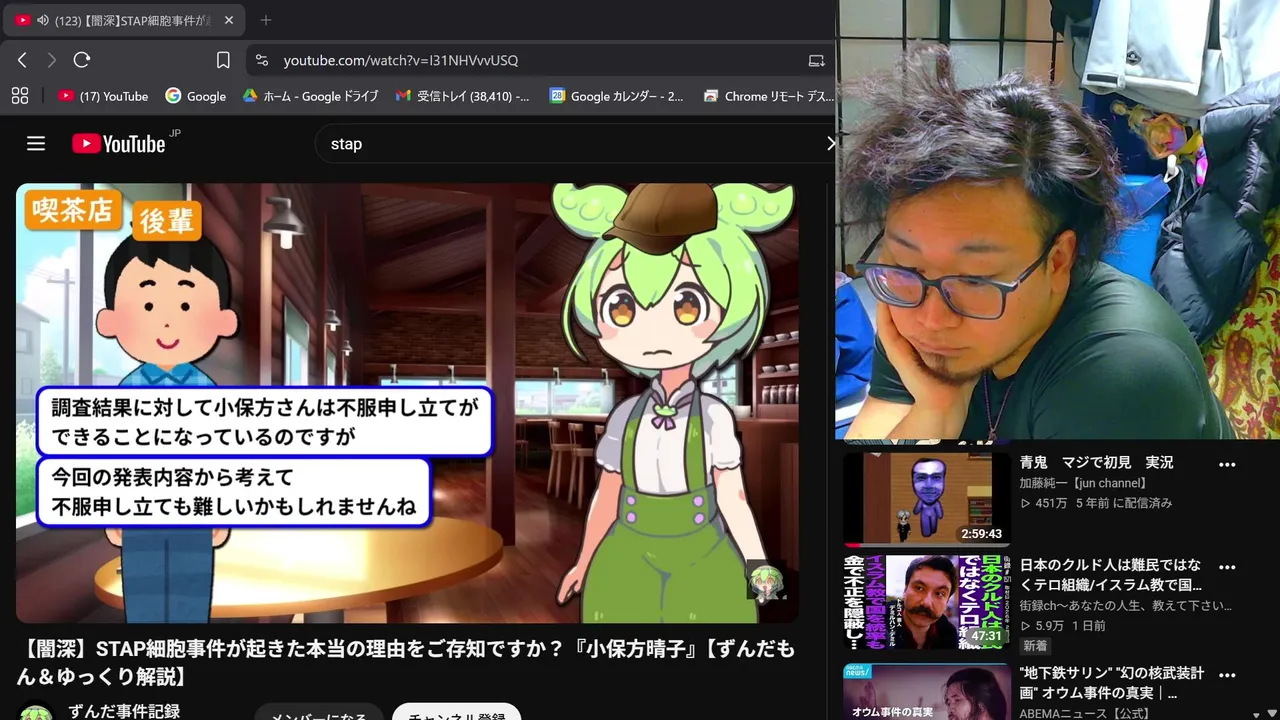Open the apps grid in the bookmarks bar
The image size is (1280, 720).
pos(19,96)
